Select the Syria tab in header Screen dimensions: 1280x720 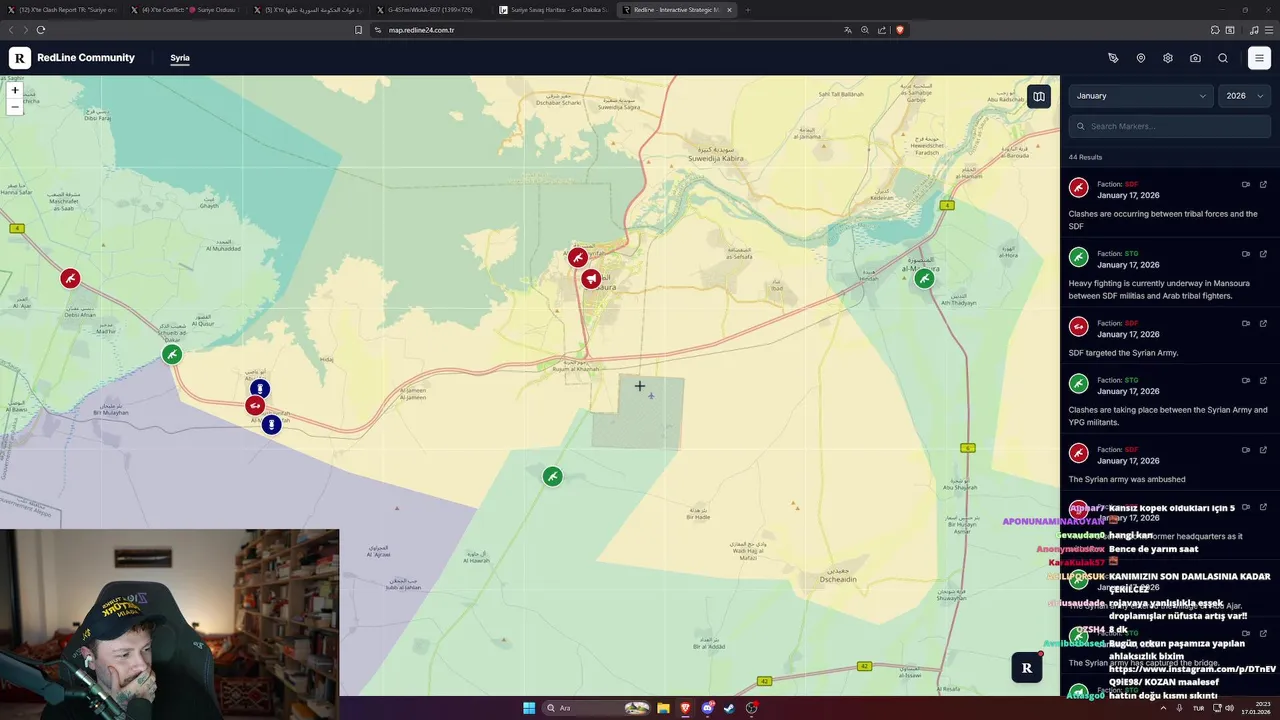(x=180, y=58)
